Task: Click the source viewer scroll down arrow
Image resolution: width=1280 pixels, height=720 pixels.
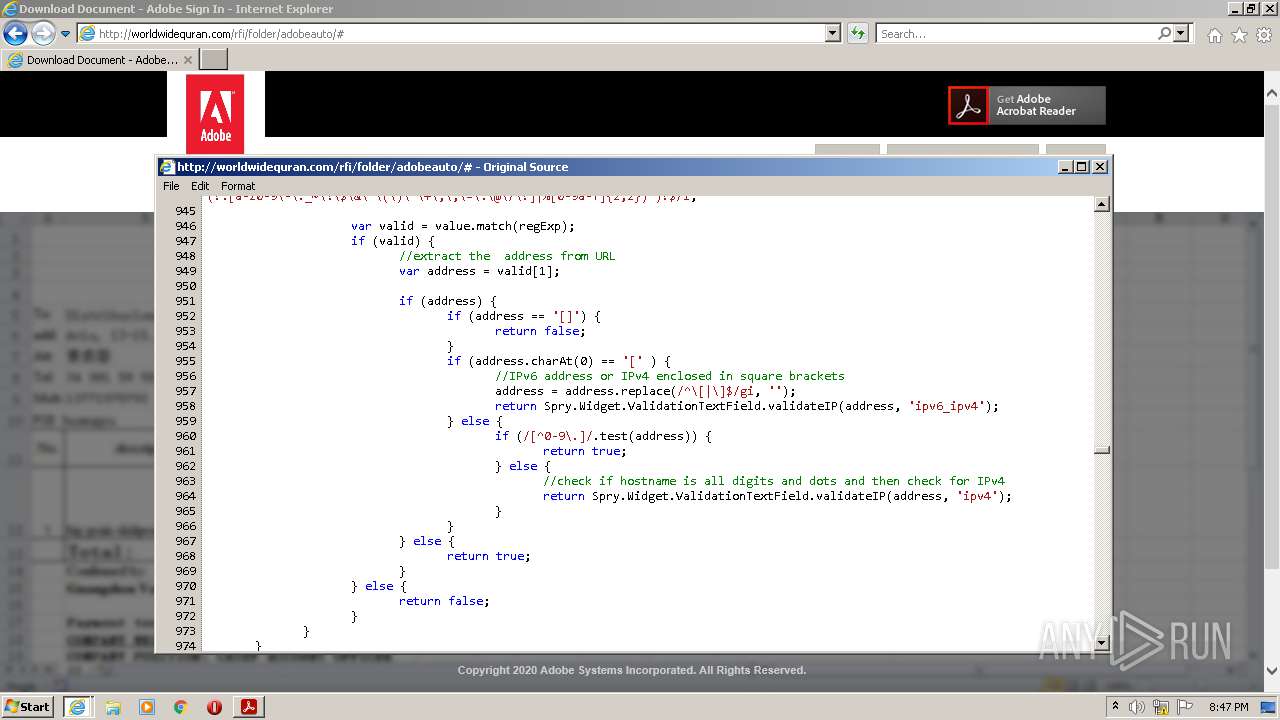Action: point(1102,642)
